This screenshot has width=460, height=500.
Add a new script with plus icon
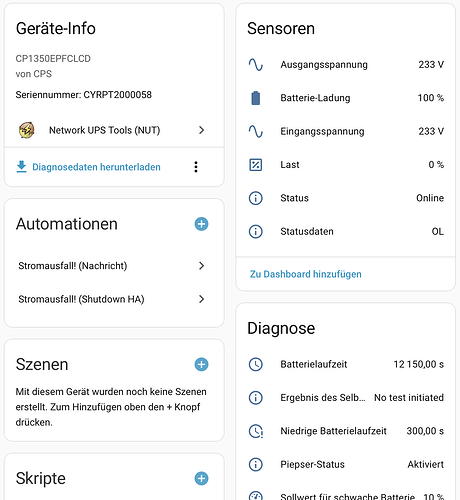201,478
